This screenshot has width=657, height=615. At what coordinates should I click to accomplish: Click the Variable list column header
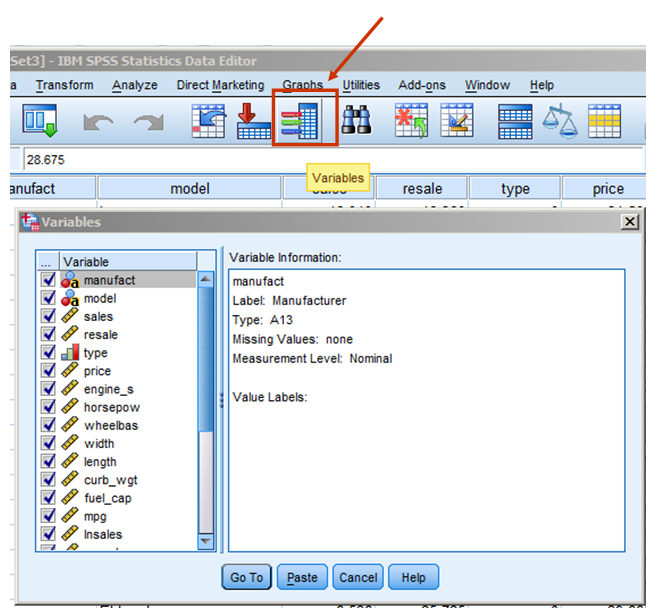[129, 261]
